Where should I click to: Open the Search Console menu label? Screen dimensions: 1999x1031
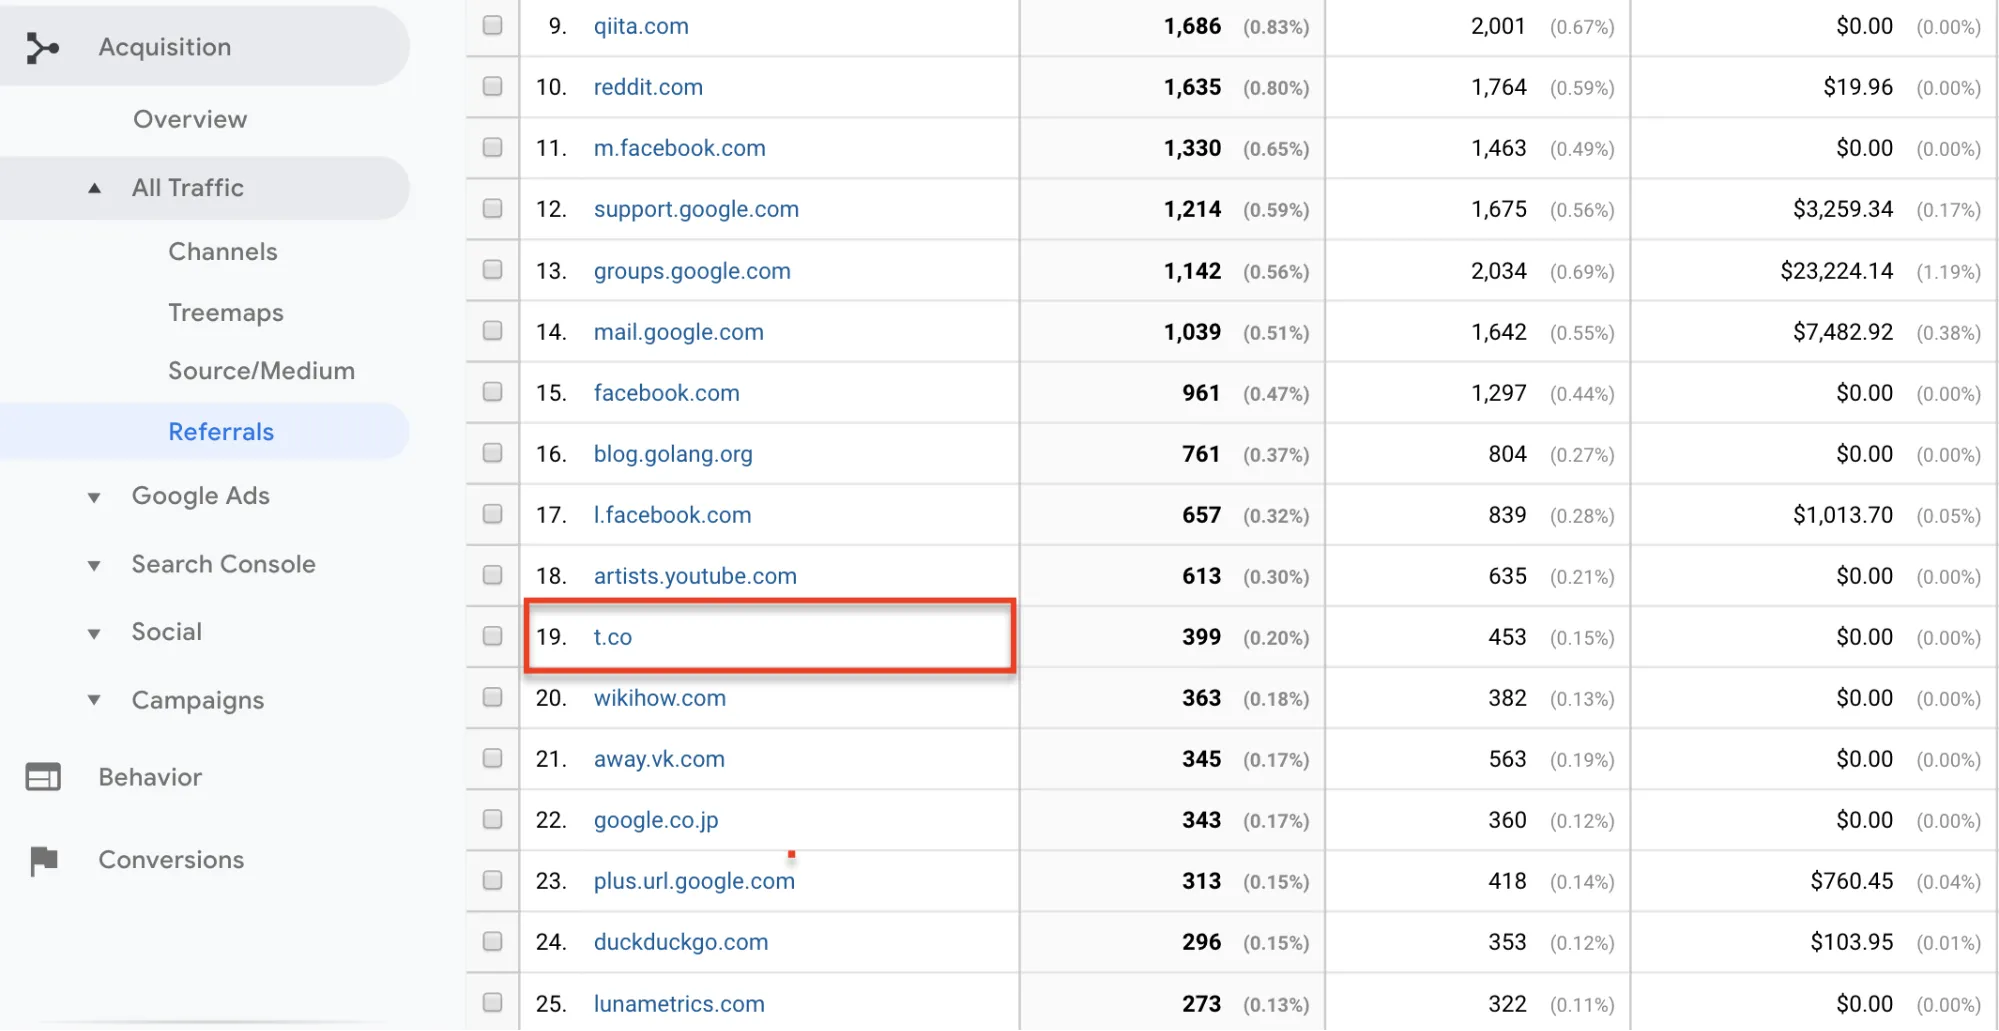(x=224, y=564)
